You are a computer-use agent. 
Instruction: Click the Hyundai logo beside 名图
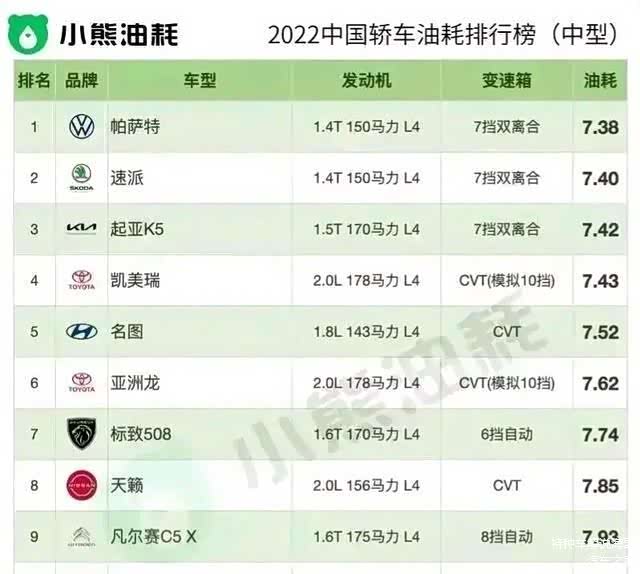81,332
